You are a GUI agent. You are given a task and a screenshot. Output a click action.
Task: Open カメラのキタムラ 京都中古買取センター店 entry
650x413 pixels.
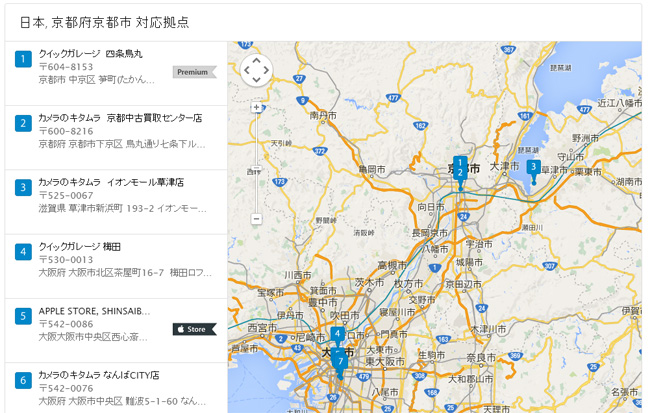120,118
